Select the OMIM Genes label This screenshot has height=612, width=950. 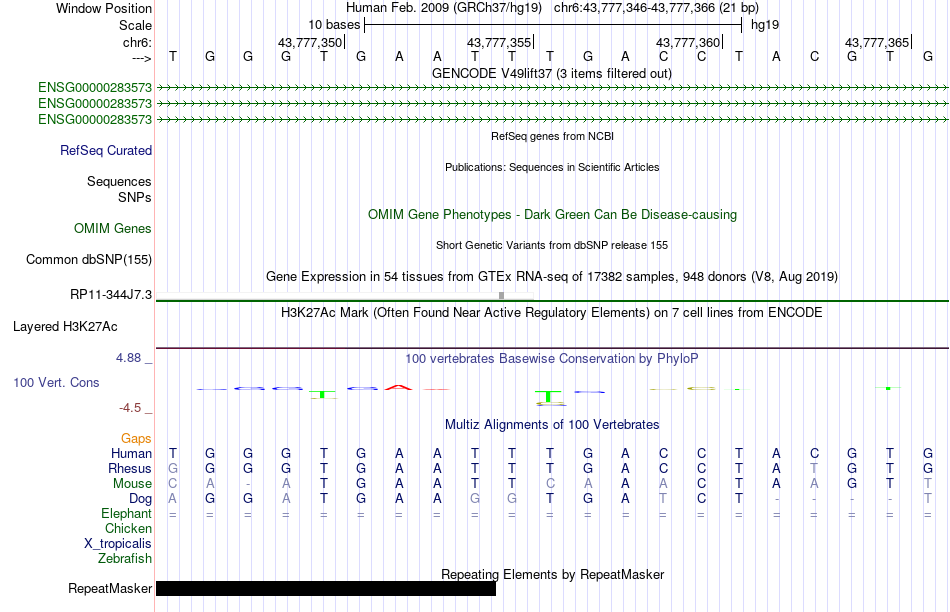(x=113, y=228)
